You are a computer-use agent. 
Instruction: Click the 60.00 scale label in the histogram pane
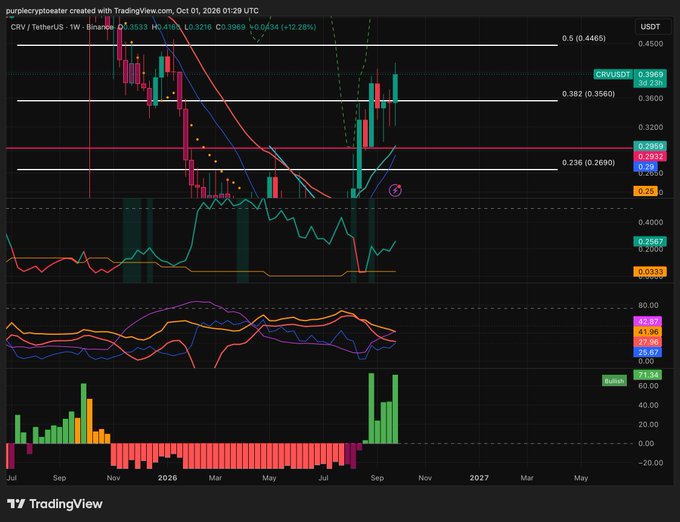[648, 386]
